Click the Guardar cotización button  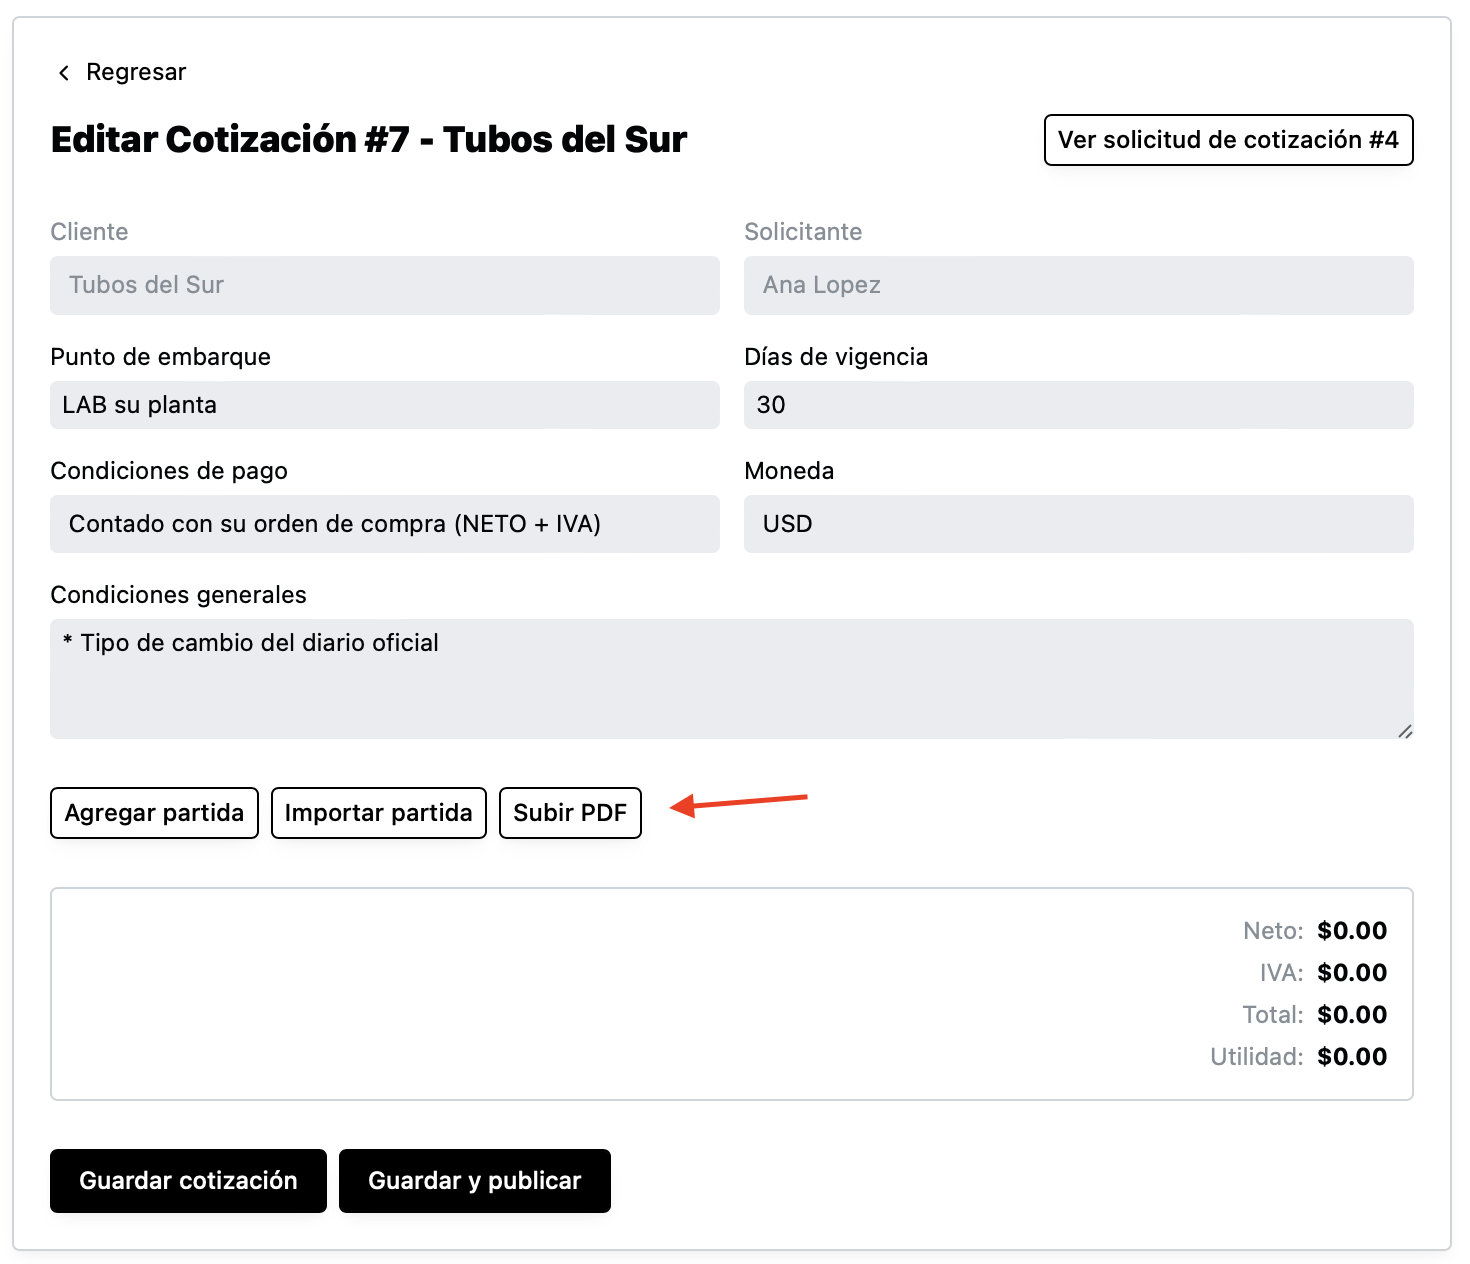(x=188, y=1181)
